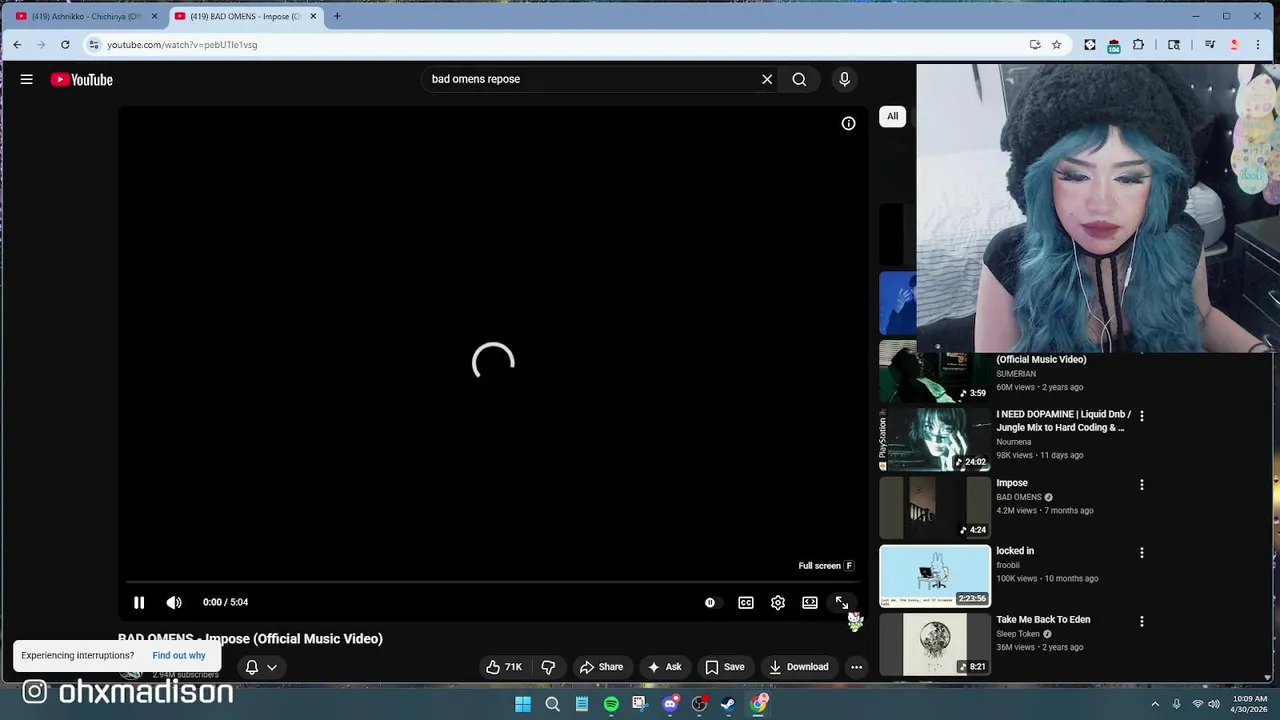Open Spotify from the taskbar
The image size is (1280, 720).
611,704
